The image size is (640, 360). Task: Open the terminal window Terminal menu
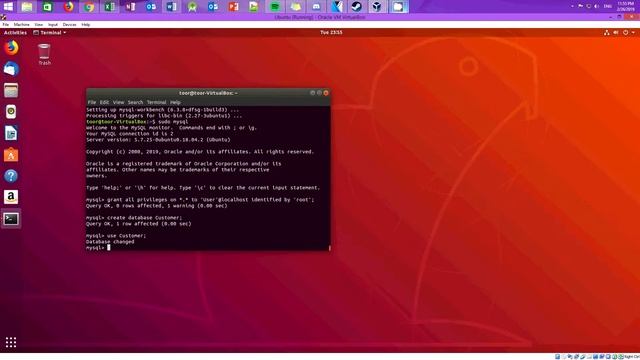(x=156, y=102)
